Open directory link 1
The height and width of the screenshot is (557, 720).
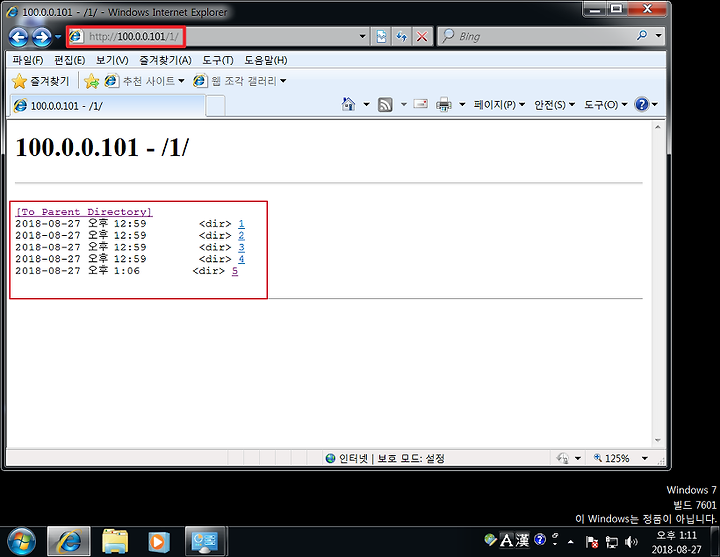click(241, 224)
